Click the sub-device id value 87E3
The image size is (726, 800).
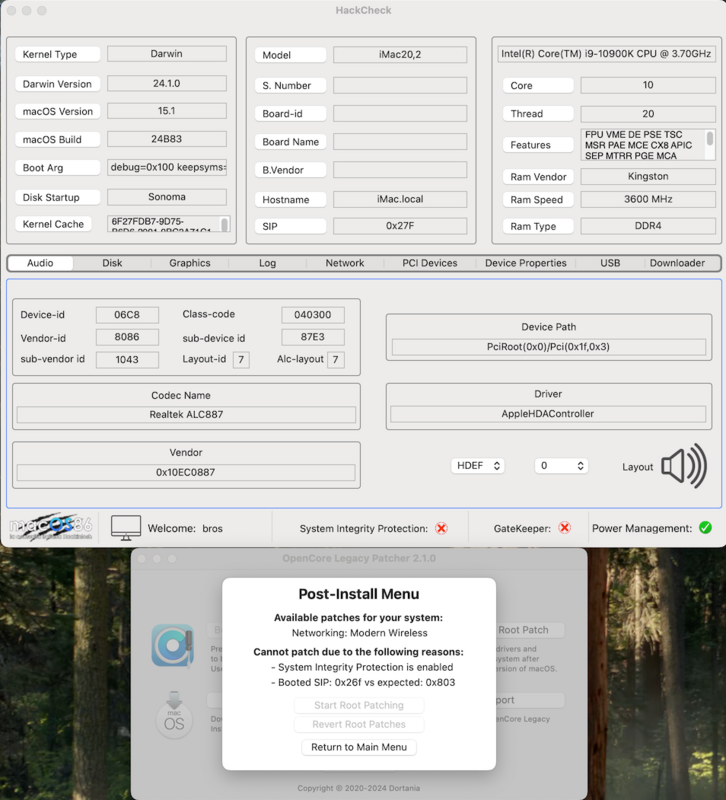pyautogui.click(x=313, y=337)
